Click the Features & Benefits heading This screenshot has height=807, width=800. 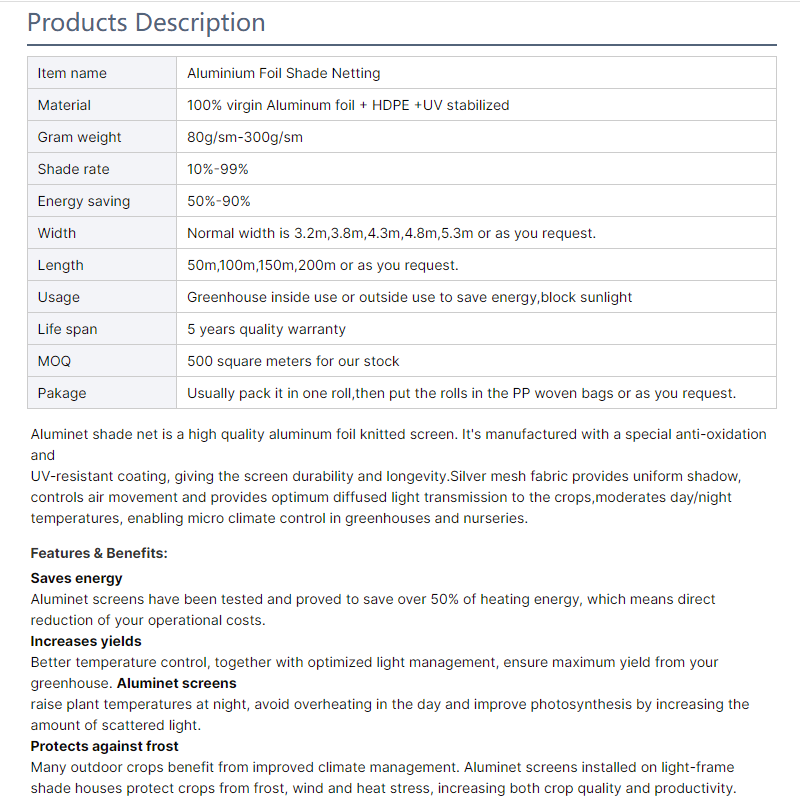99,553
